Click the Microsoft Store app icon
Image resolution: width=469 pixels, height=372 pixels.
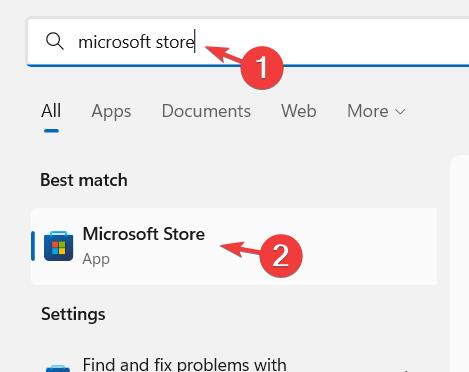click(59, 246)
